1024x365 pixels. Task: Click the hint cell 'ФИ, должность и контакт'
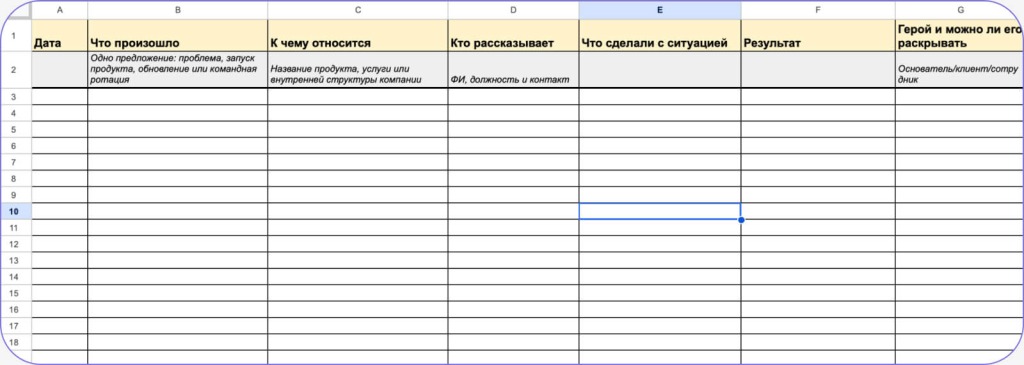[513, 70]
